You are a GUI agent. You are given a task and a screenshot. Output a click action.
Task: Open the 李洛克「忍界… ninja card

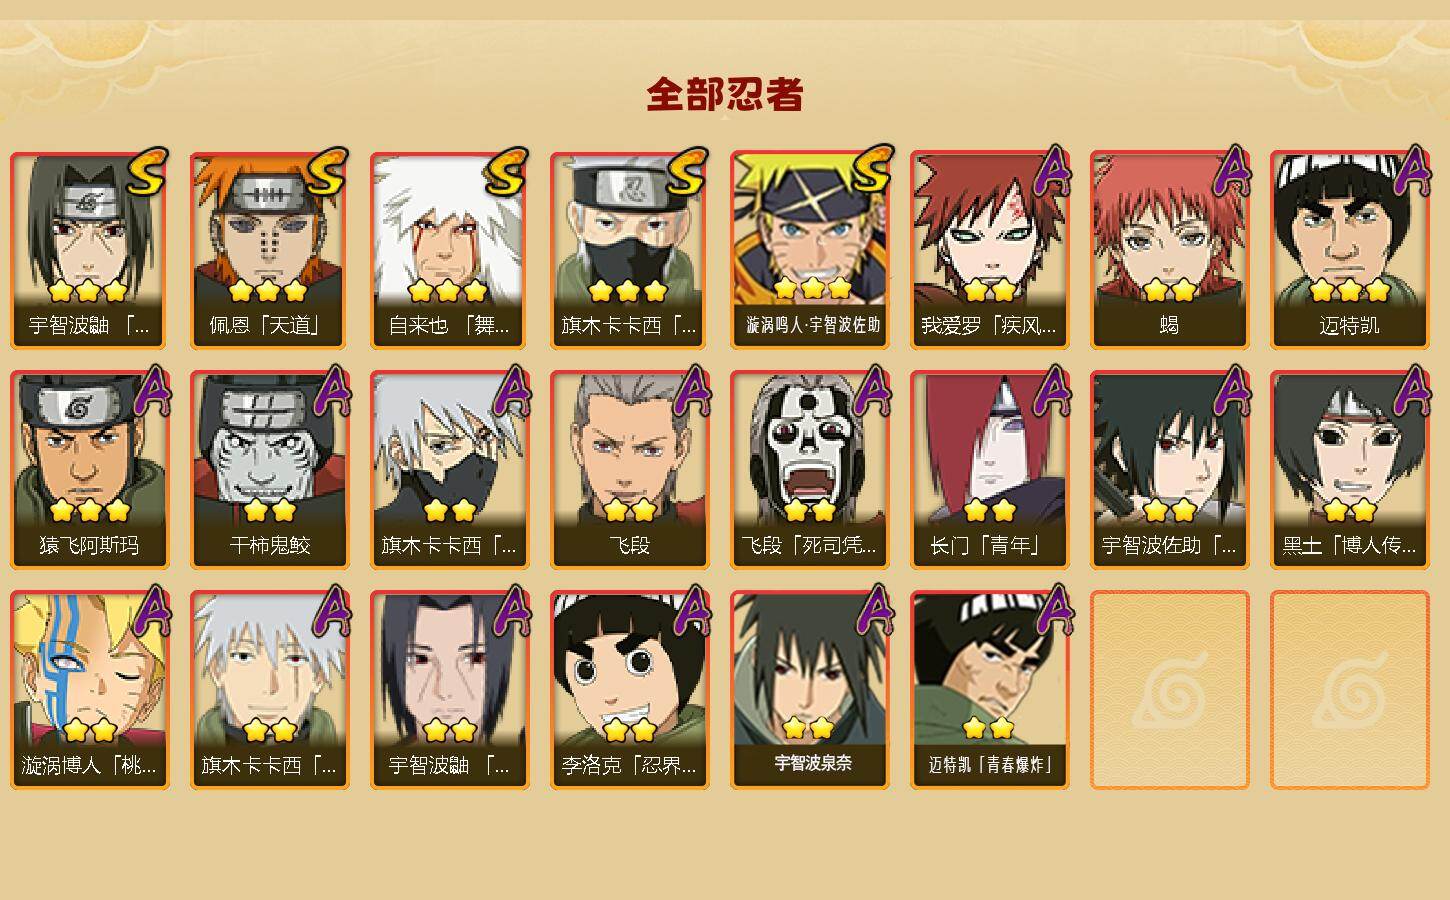coord(629,690)
